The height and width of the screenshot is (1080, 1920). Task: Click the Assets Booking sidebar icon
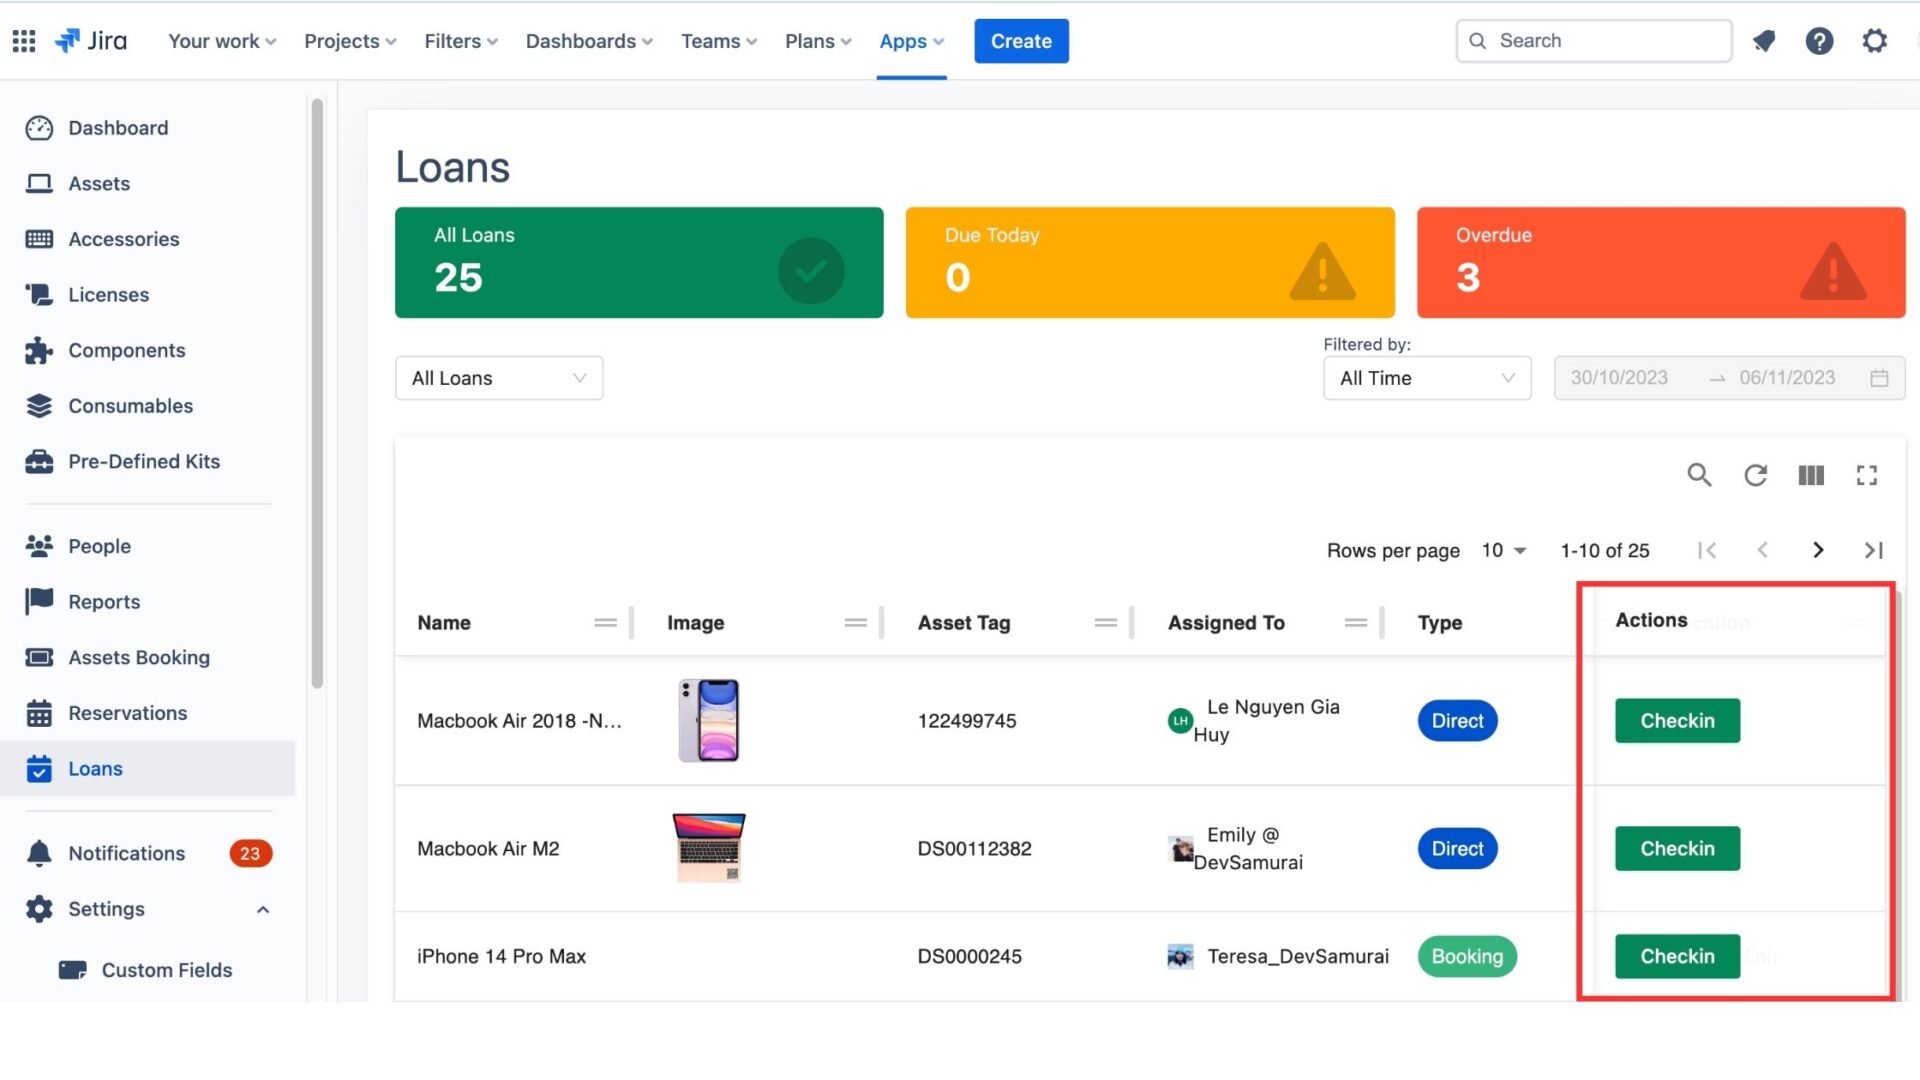pos(38,657)
